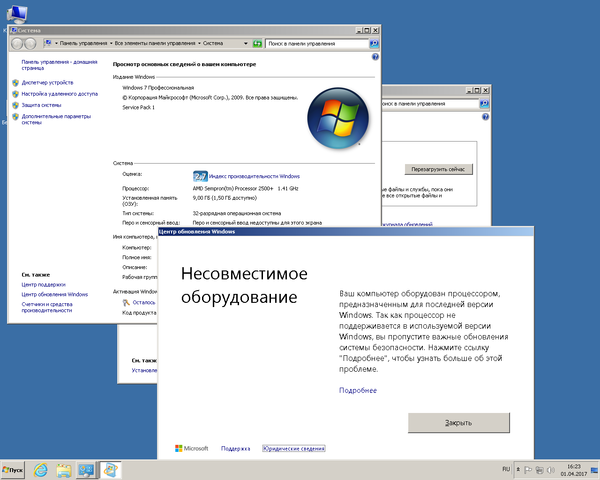Viewport: 600px width, 480px height.
Task: Open the 'Пуск' Start menu
Action: [x=14, y=468]
